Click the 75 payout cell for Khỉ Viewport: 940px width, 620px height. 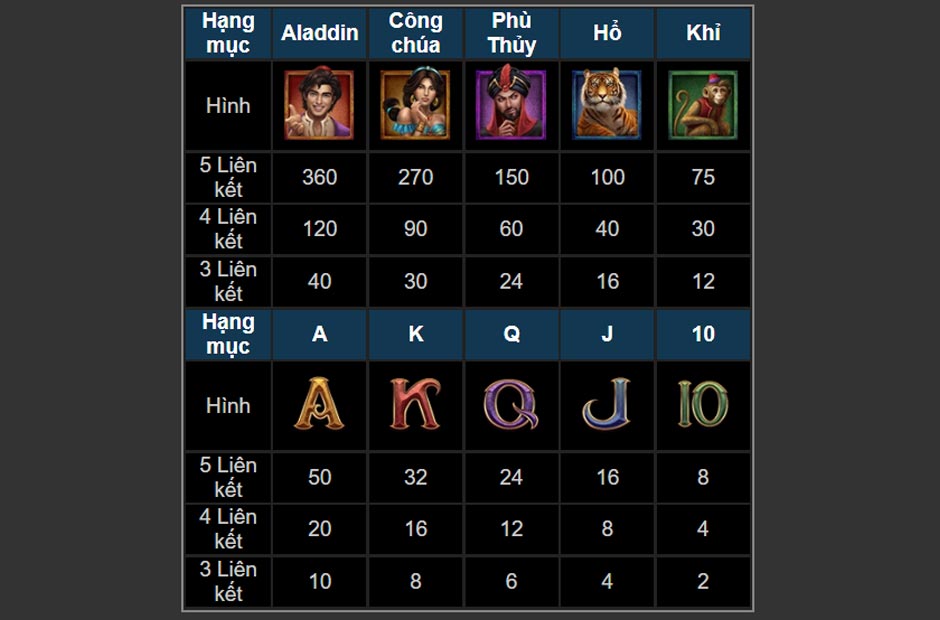(x=703, y=177)
